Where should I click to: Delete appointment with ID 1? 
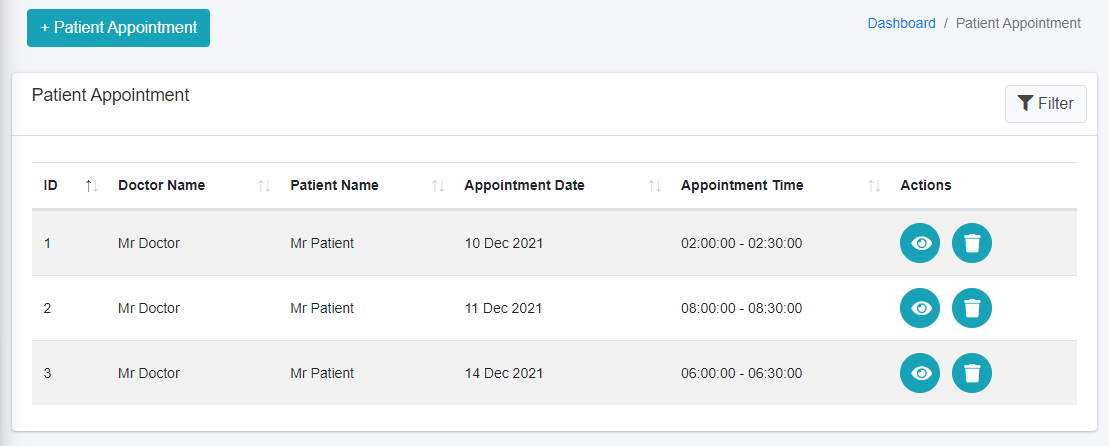click(971, 243)
